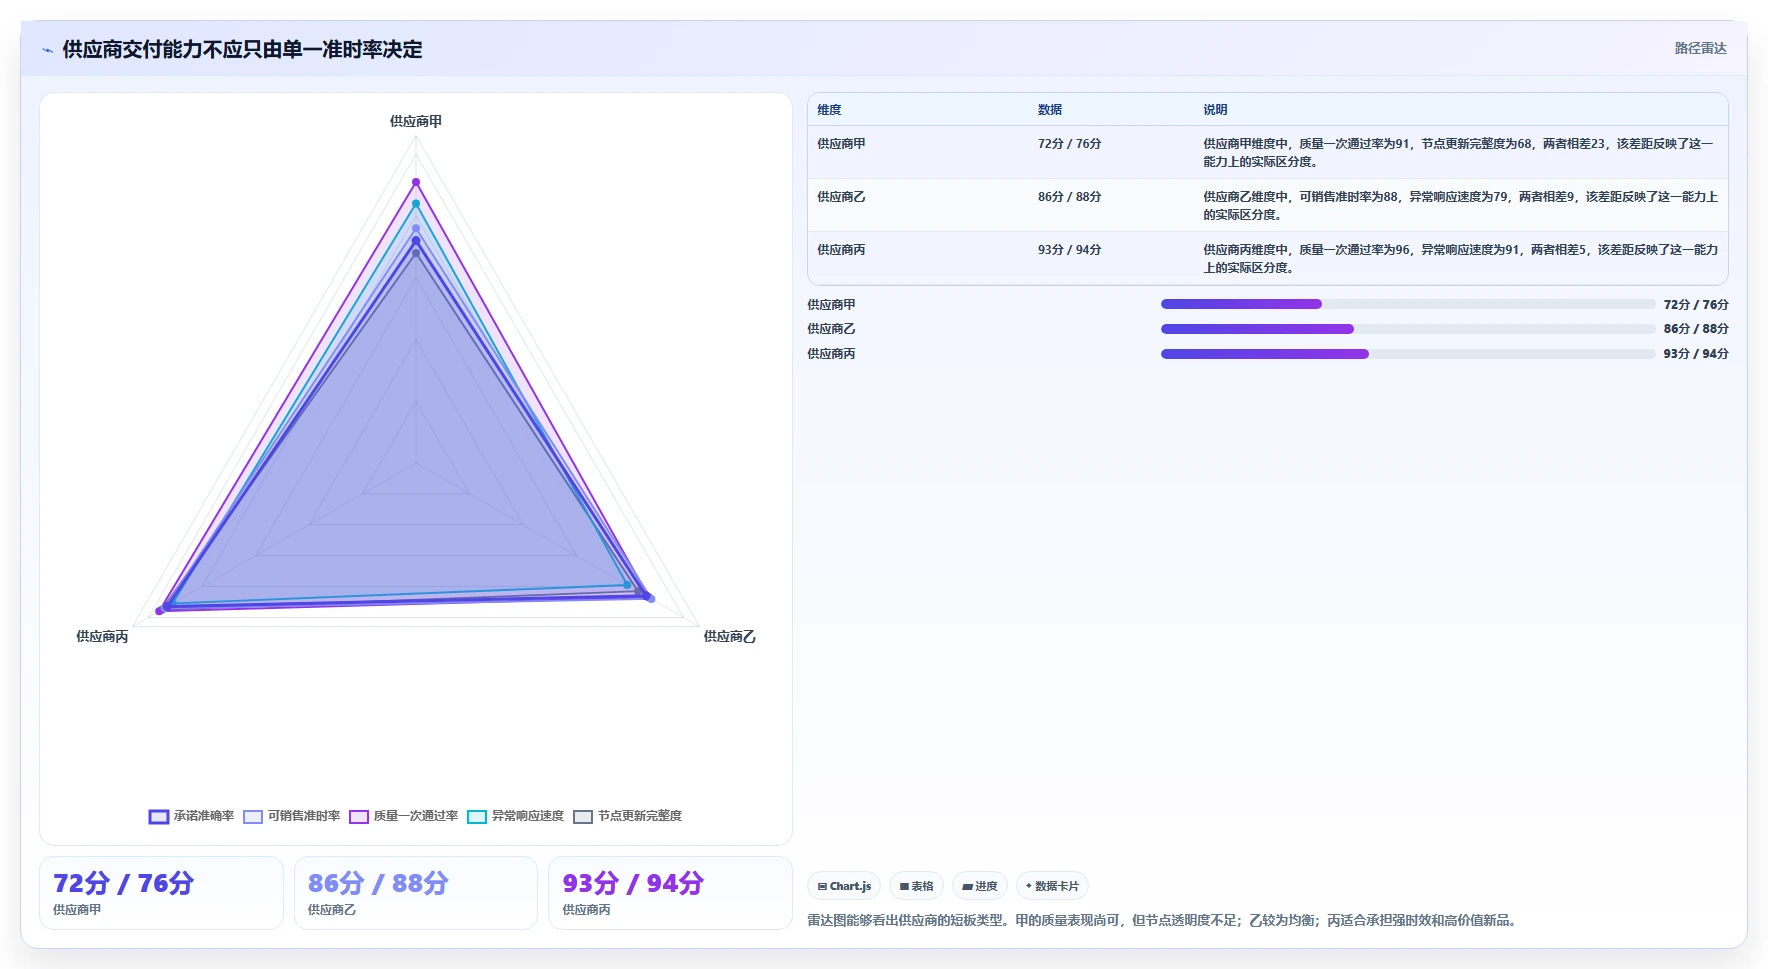Click the 数据 column header
This screenshot has width=1768, height=969.
coord(1050,110)
